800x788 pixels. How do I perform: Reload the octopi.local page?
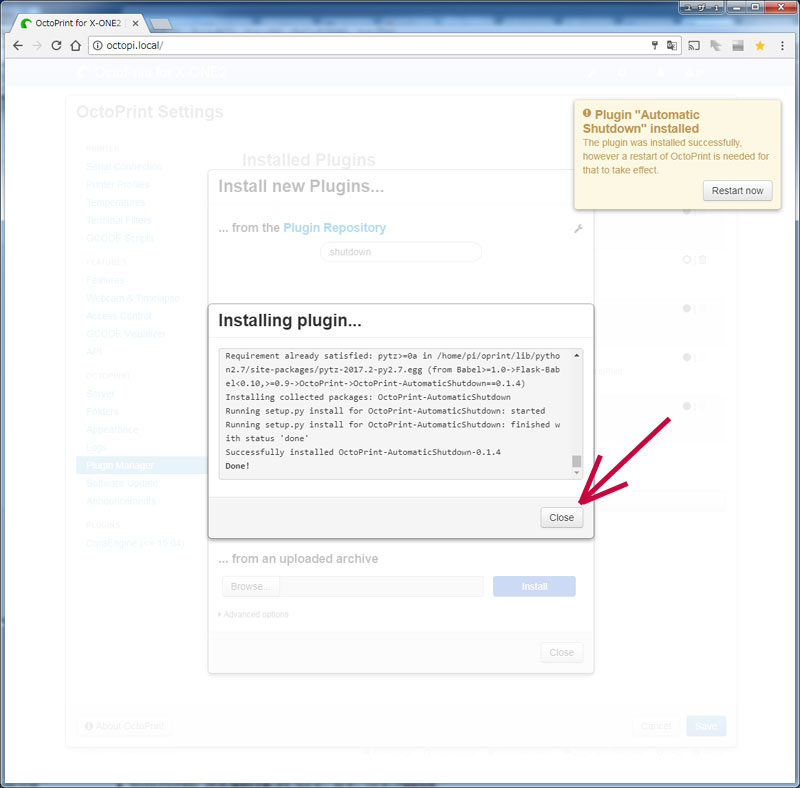(x=56, y=45)
